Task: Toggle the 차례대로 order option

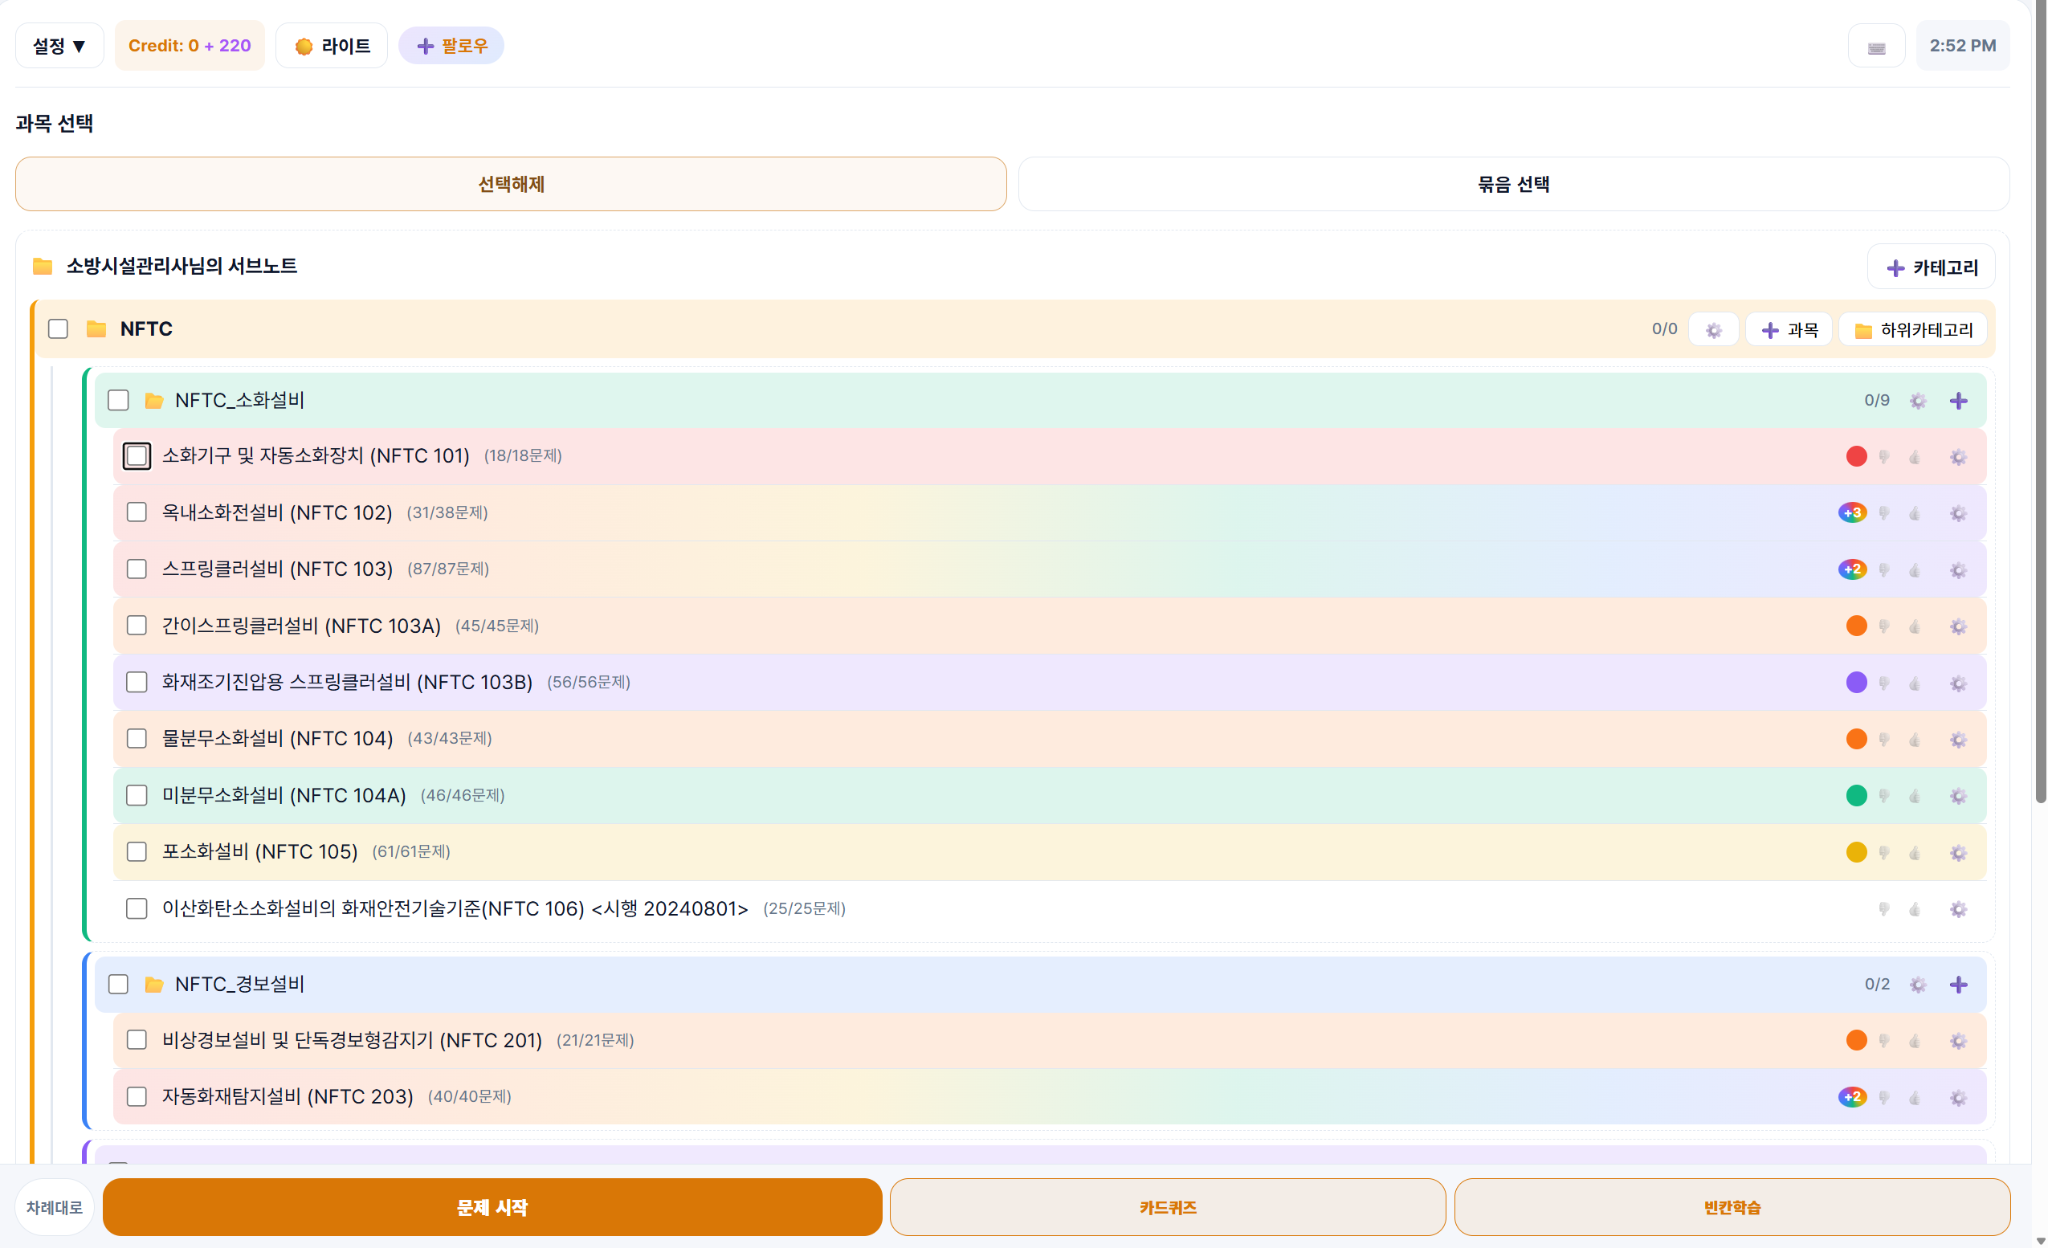Action: 55,1208
